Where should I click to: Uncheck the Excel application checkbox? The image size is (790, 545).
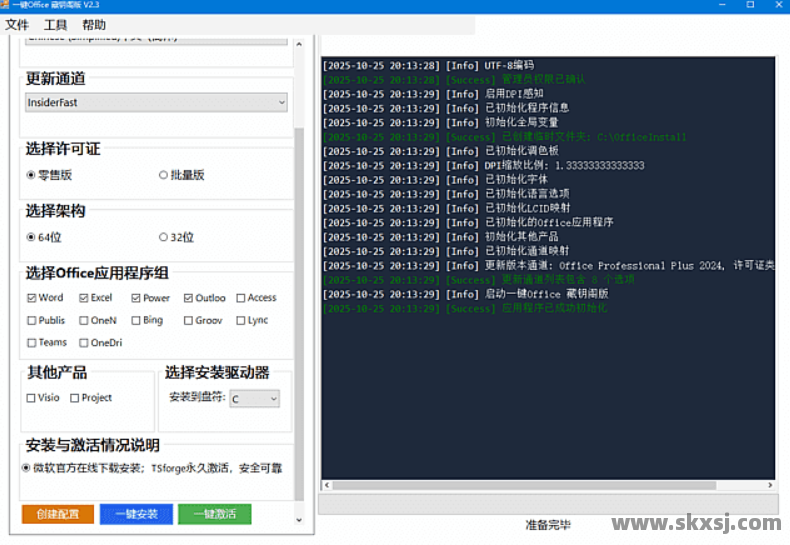point(84,298)
